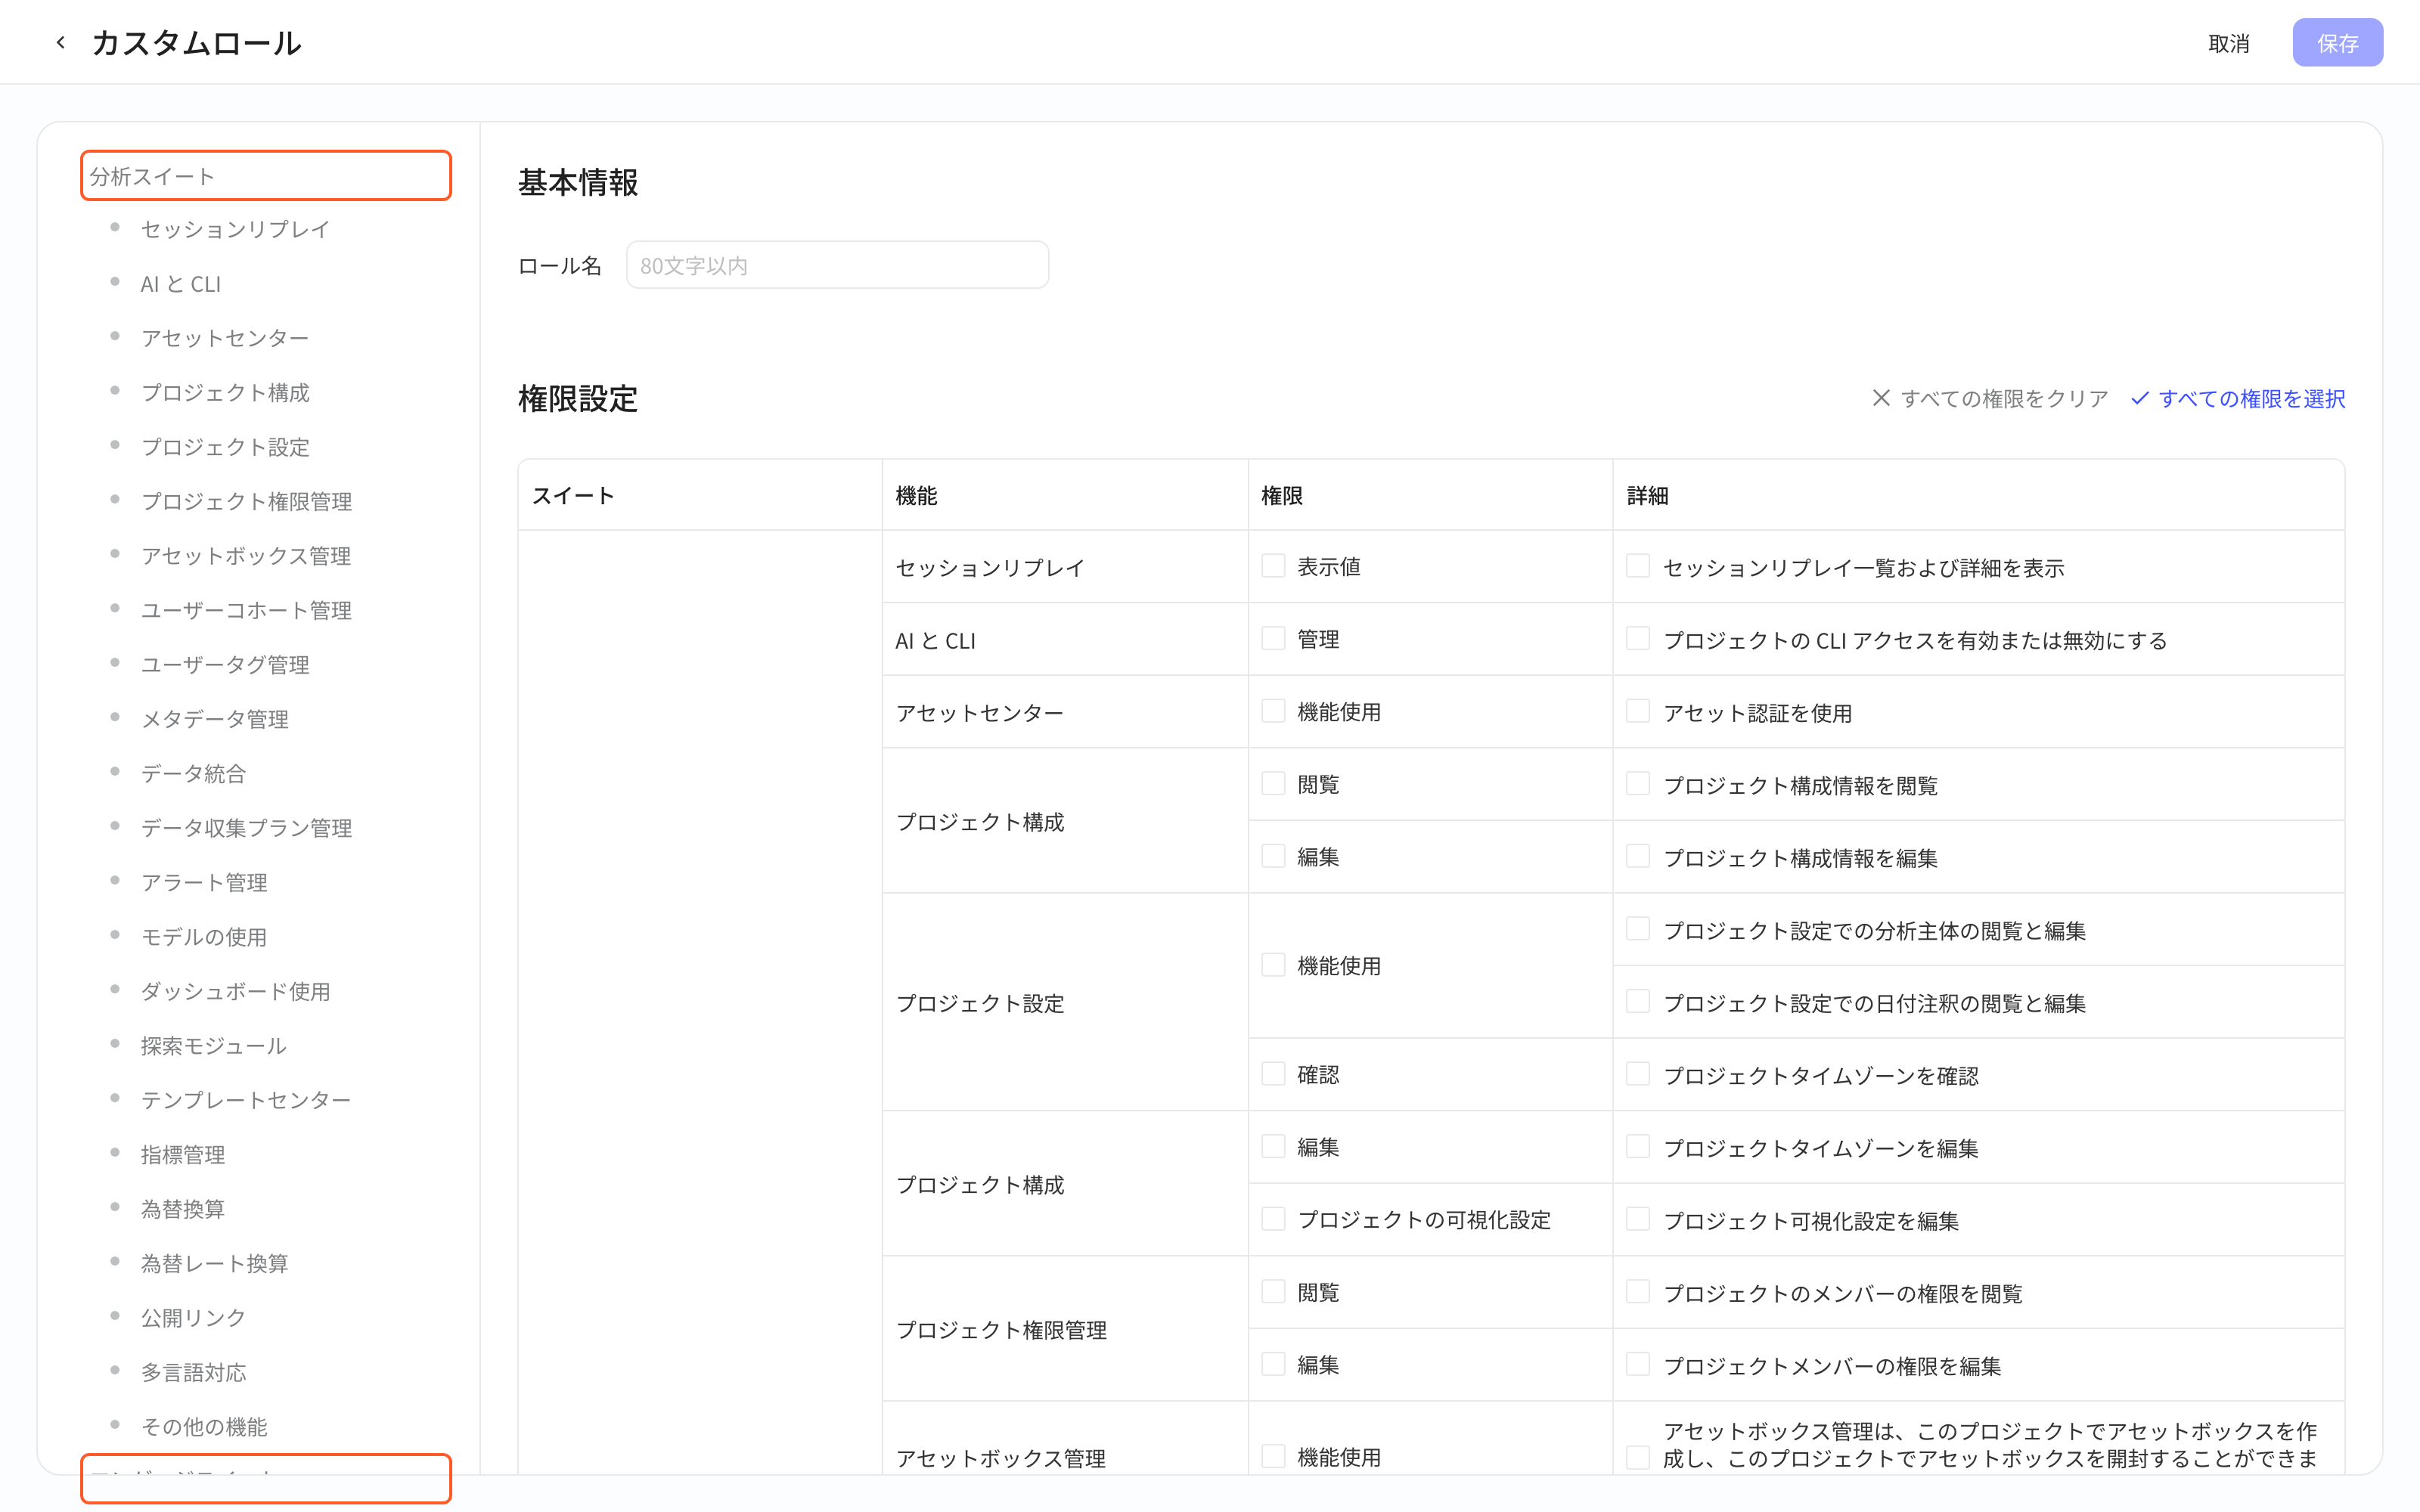Jump to モデルの使用 in the sidebar
The width and height of the screenshot is (2420, 1512).
pos(204,937)
